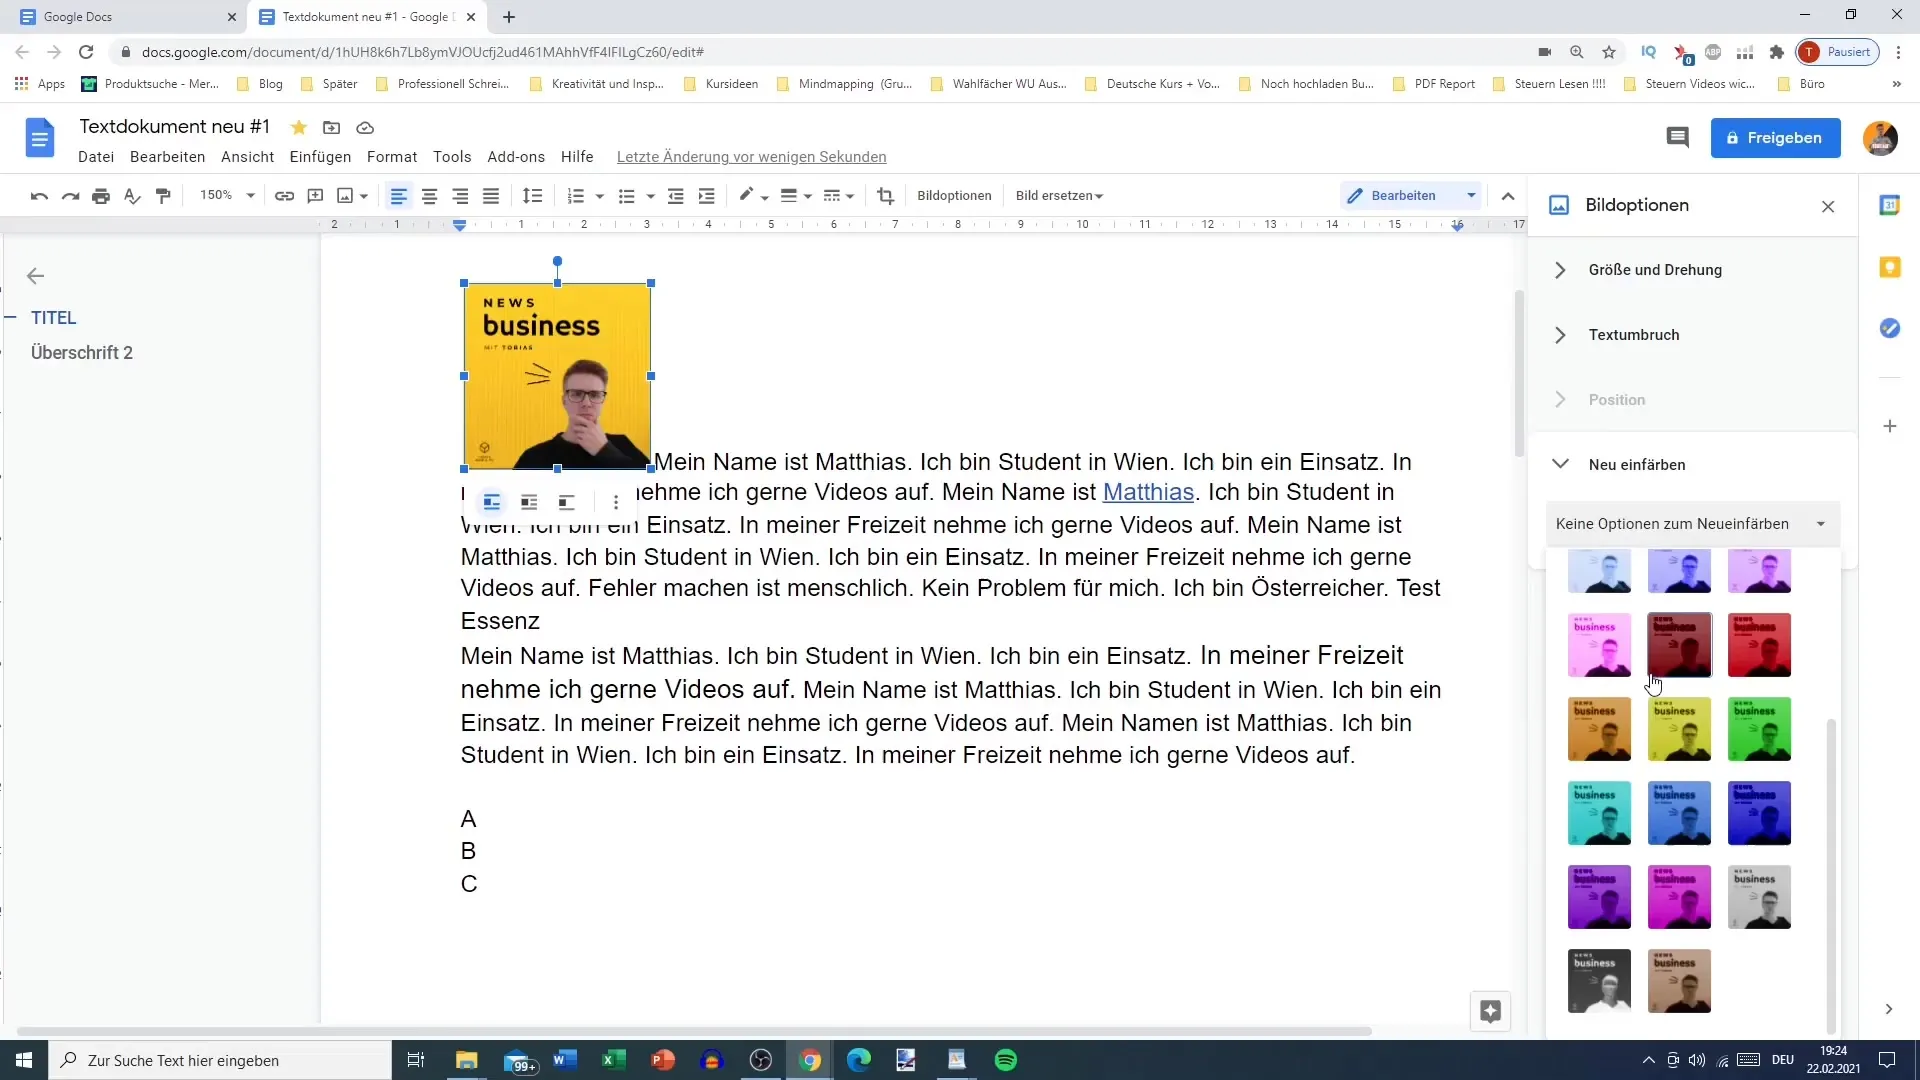This screenshot has width=1920, height=1080.
Task: Select the undo icon in toolbar
Action: [x=38, y=195]
